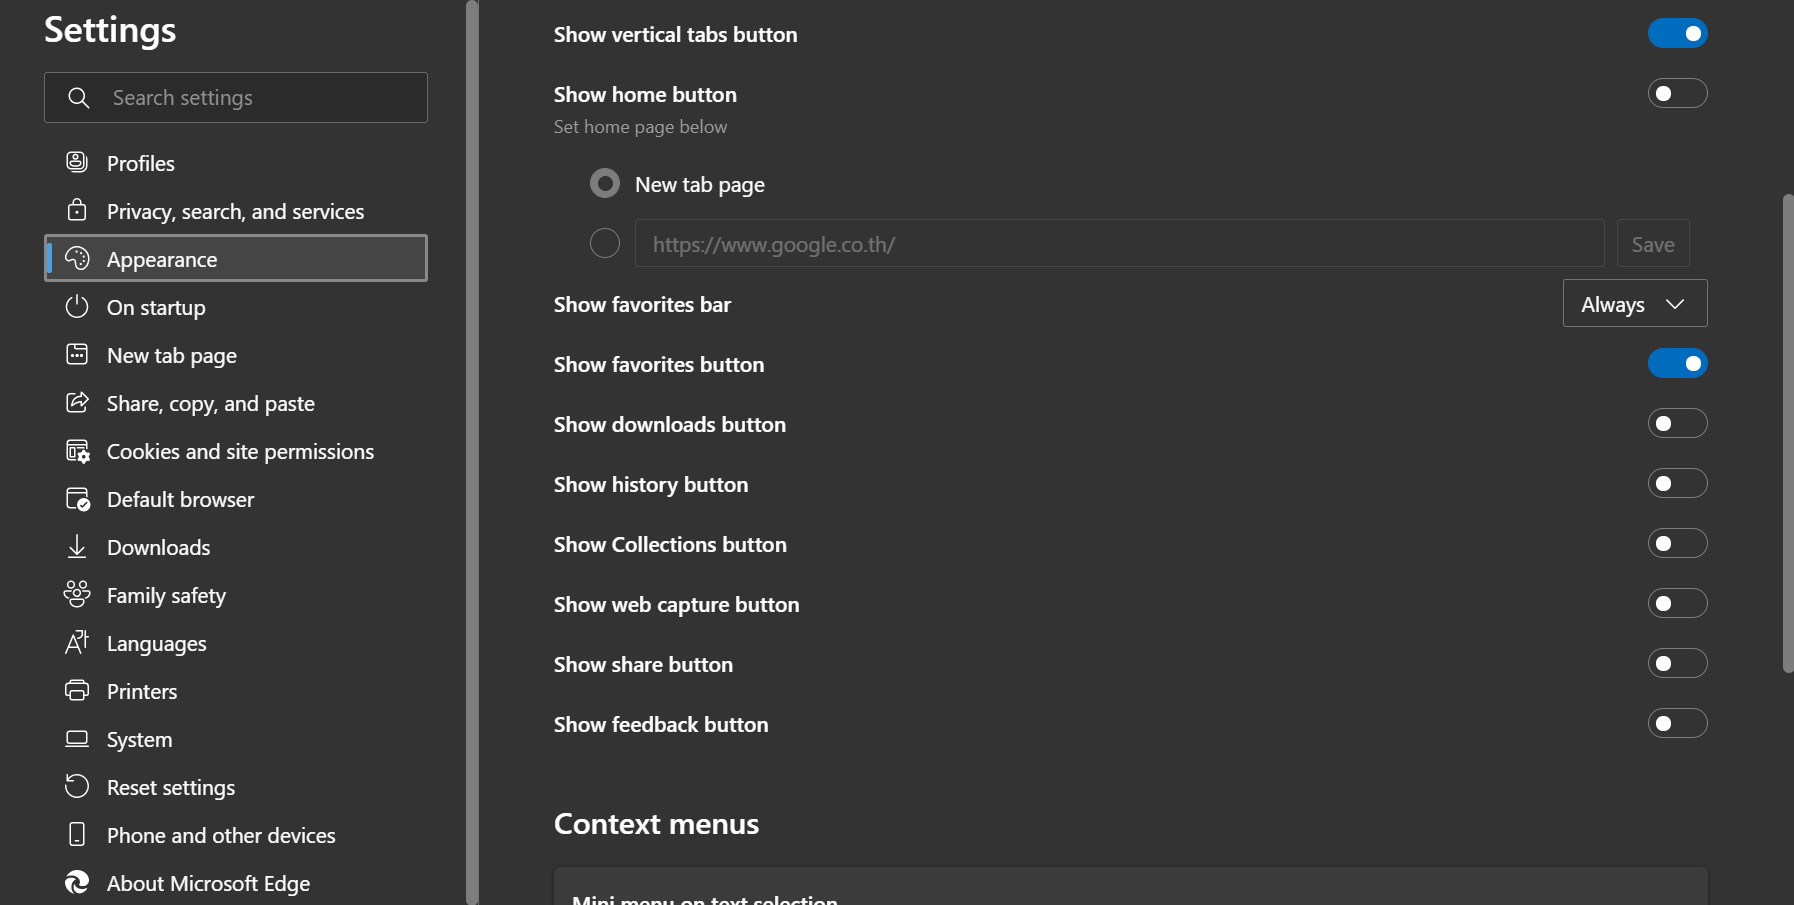
Task: Click the Default browser icon
Action: coord(77,499)
